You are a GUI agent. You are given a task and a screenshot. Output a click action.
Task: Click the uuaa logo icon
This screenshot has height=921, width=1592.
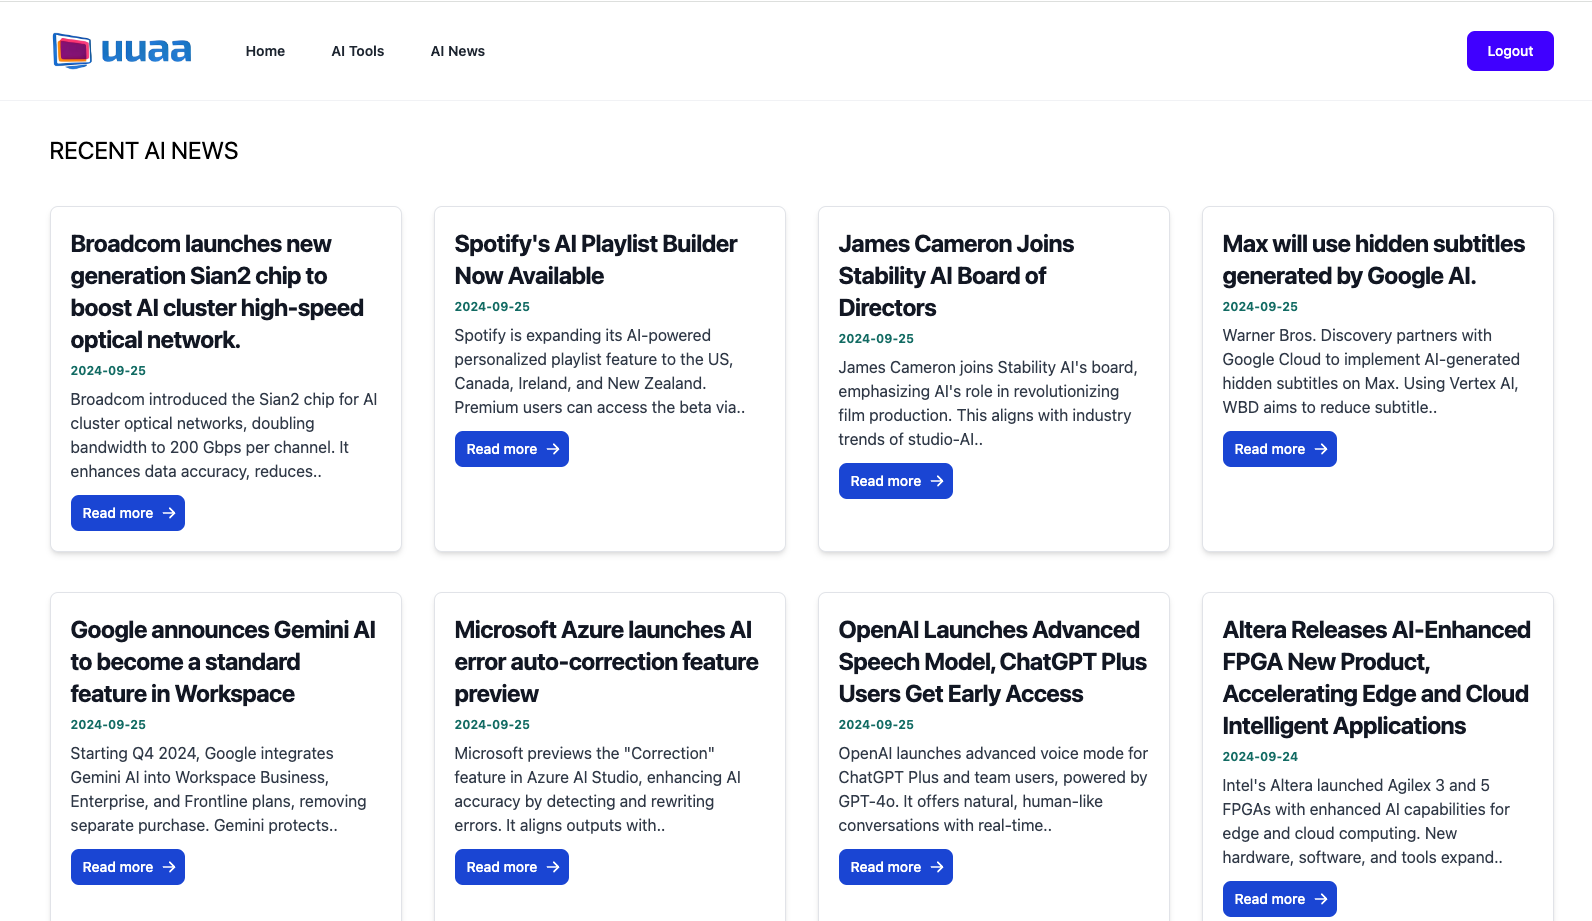pyautogui.click(x=72, y=51)
